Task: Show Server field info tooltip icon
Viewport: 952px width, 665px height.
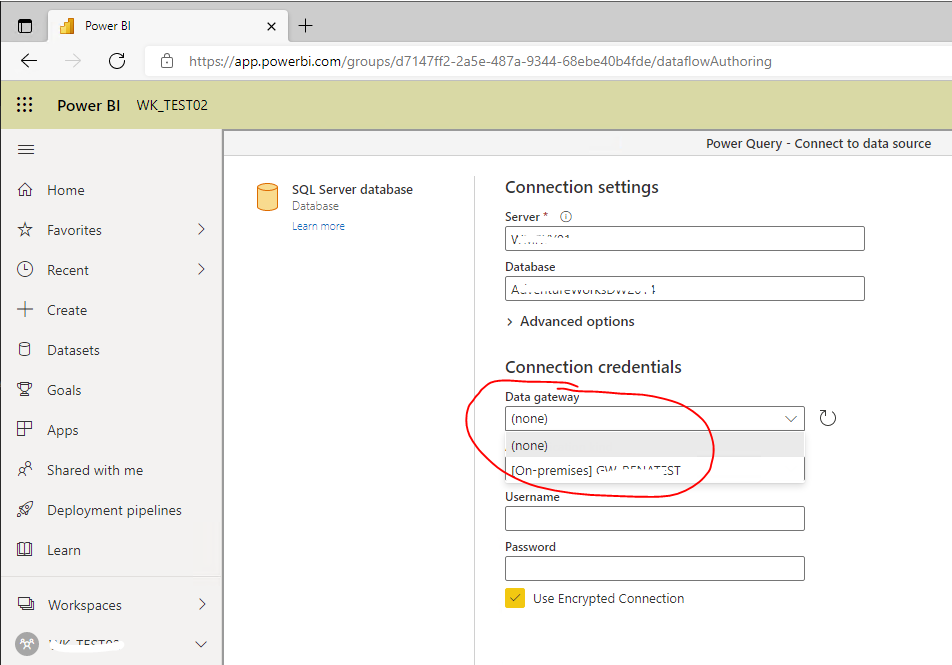Action: pyautogui.click(x=566, y=217)
